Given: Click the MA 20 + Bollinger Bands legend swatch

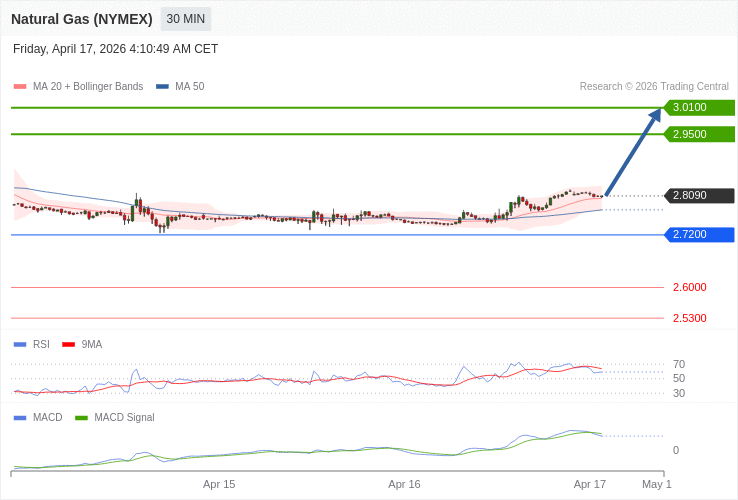Looking at the screenshot, I should click(20, 87).
